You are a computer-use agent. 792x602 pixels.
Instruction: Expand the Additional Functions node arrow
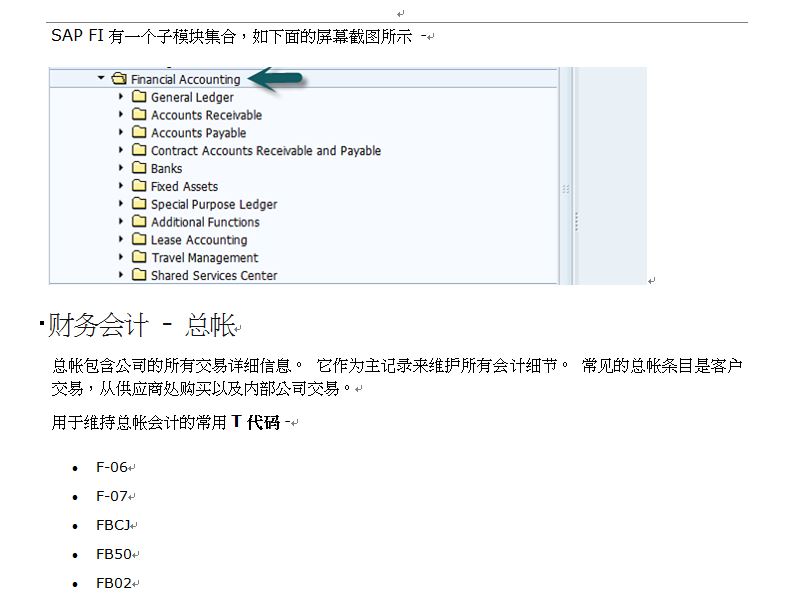(x=121, y=221)
